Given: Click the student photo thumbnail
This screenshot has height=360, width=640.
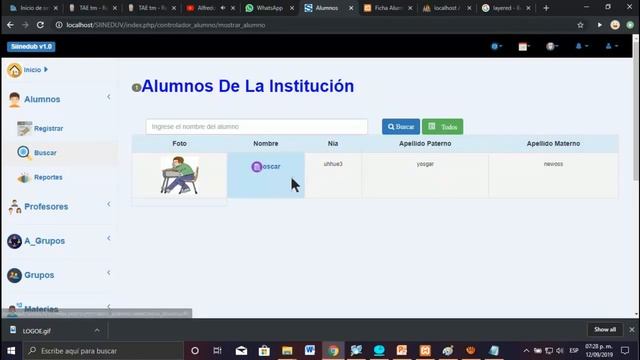Looking at the screenshot, I should click(x=180, y=175).
